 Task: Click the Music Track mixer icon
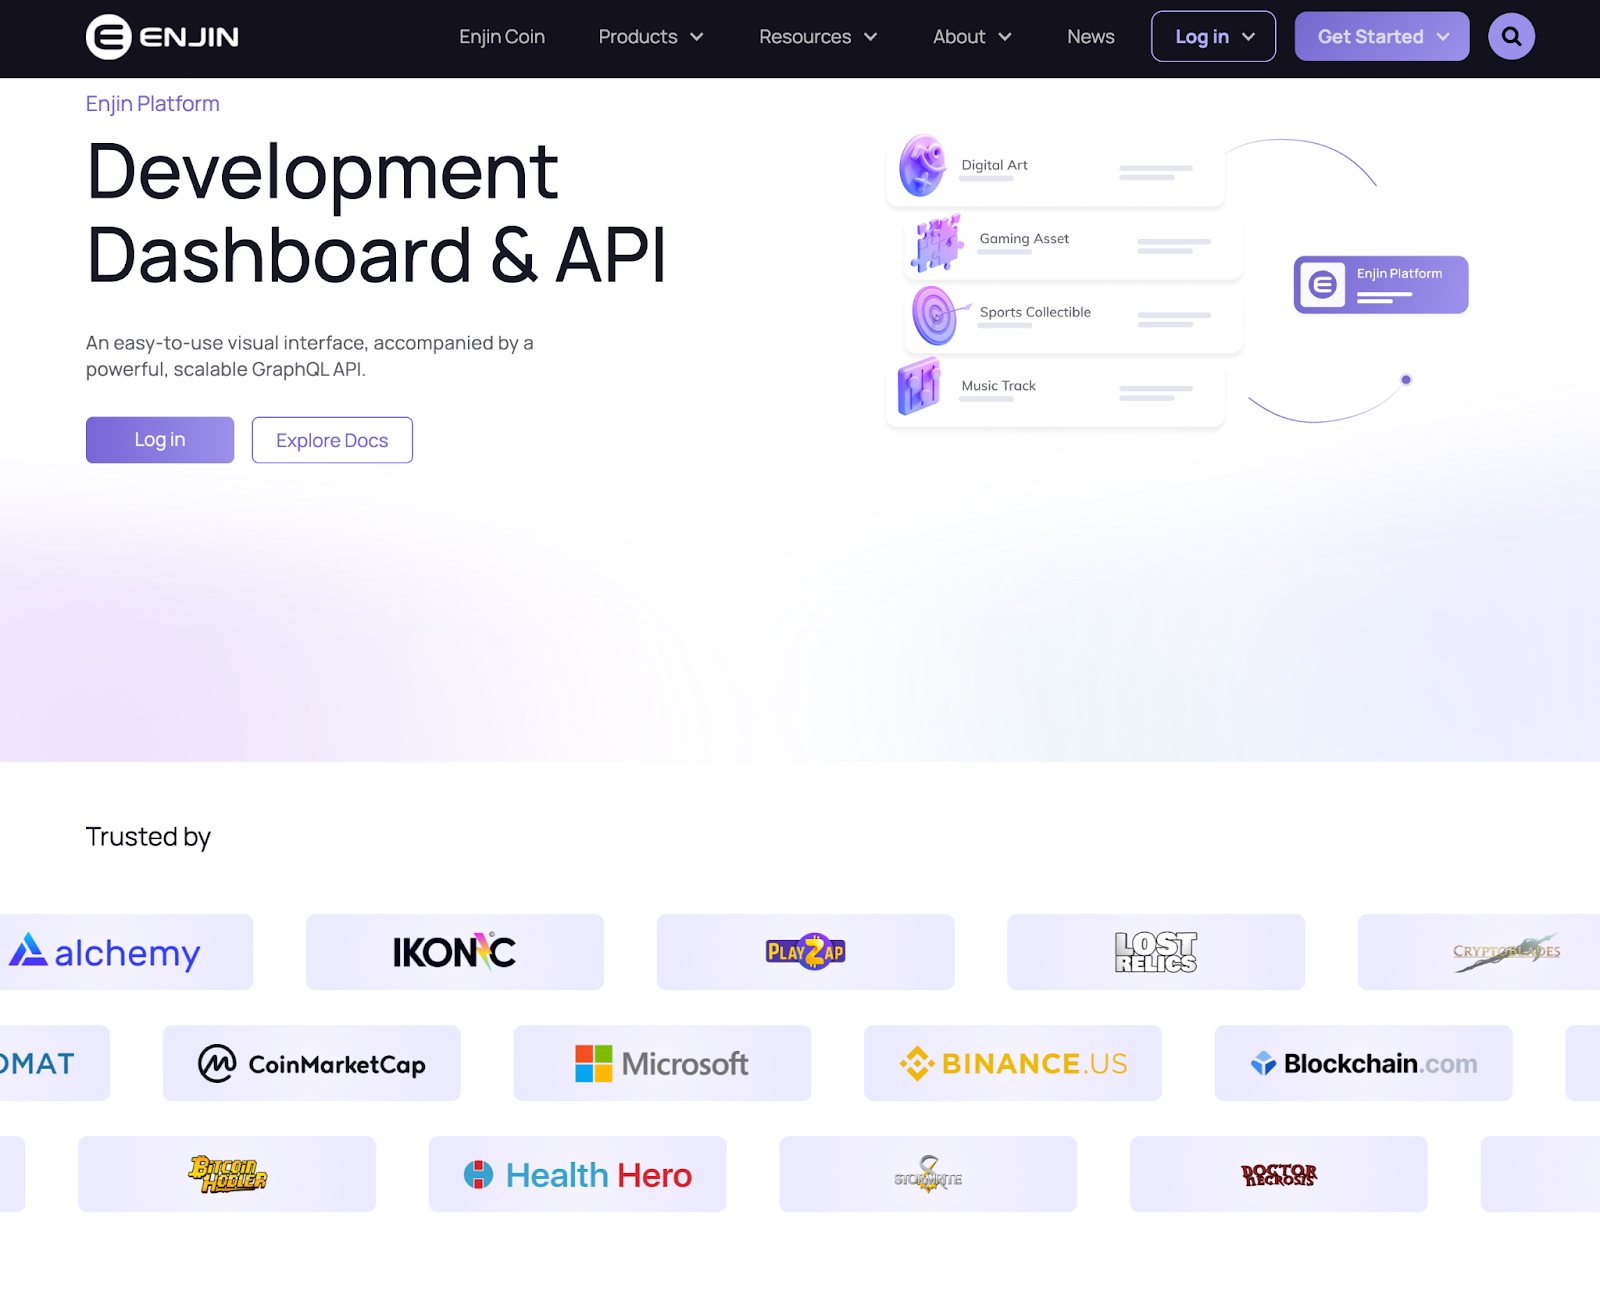click(920, 387)
